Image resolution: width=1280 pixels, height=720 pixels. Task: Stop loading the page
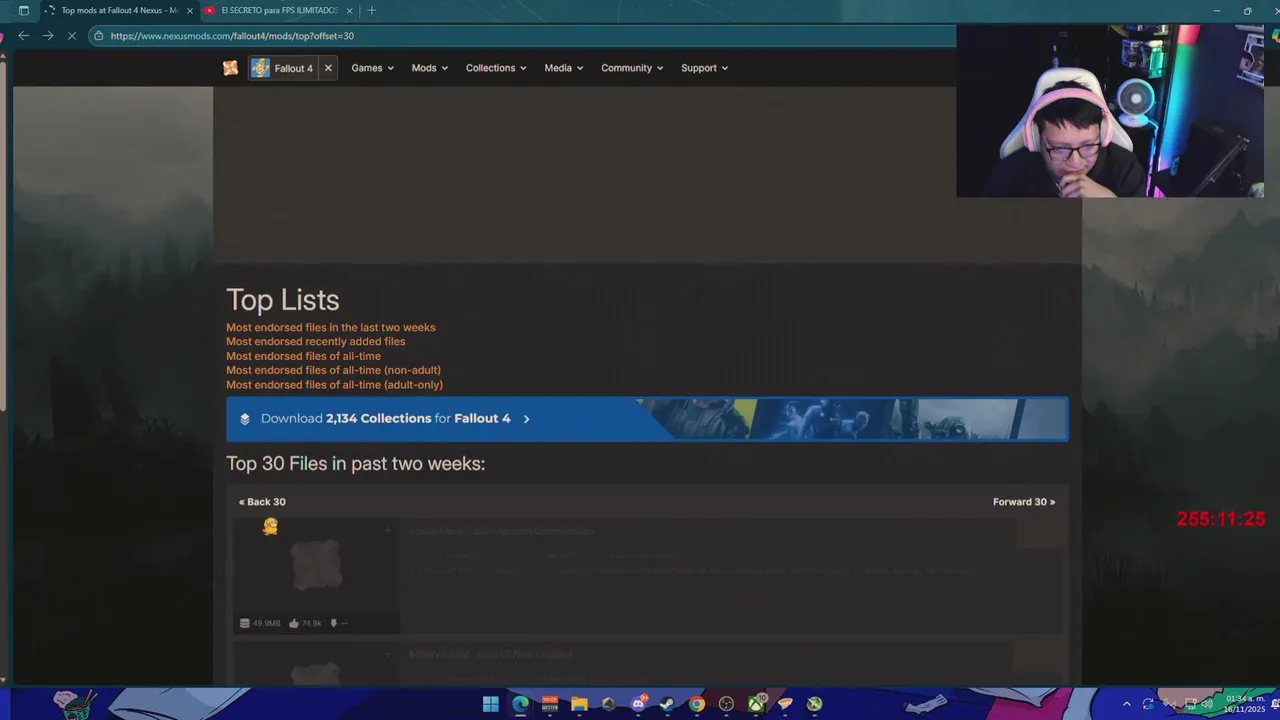click(x=72, y=36)
